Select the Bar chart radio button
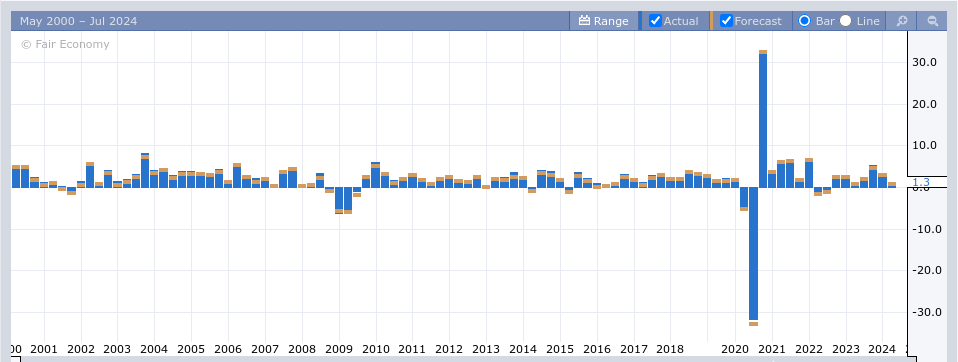Screen dimensions: 958x362 (x=805, y=21)
